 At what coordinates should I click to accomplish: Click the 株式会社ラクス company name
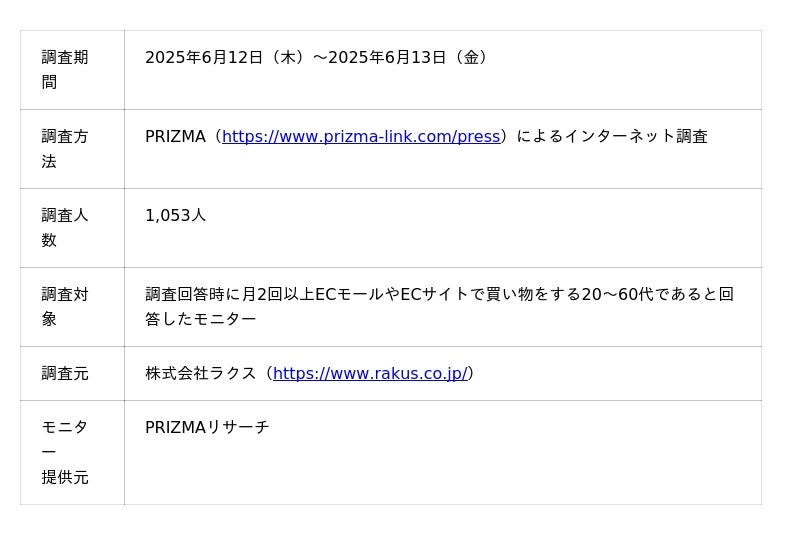pyautogui.click(x=201, y=374)
